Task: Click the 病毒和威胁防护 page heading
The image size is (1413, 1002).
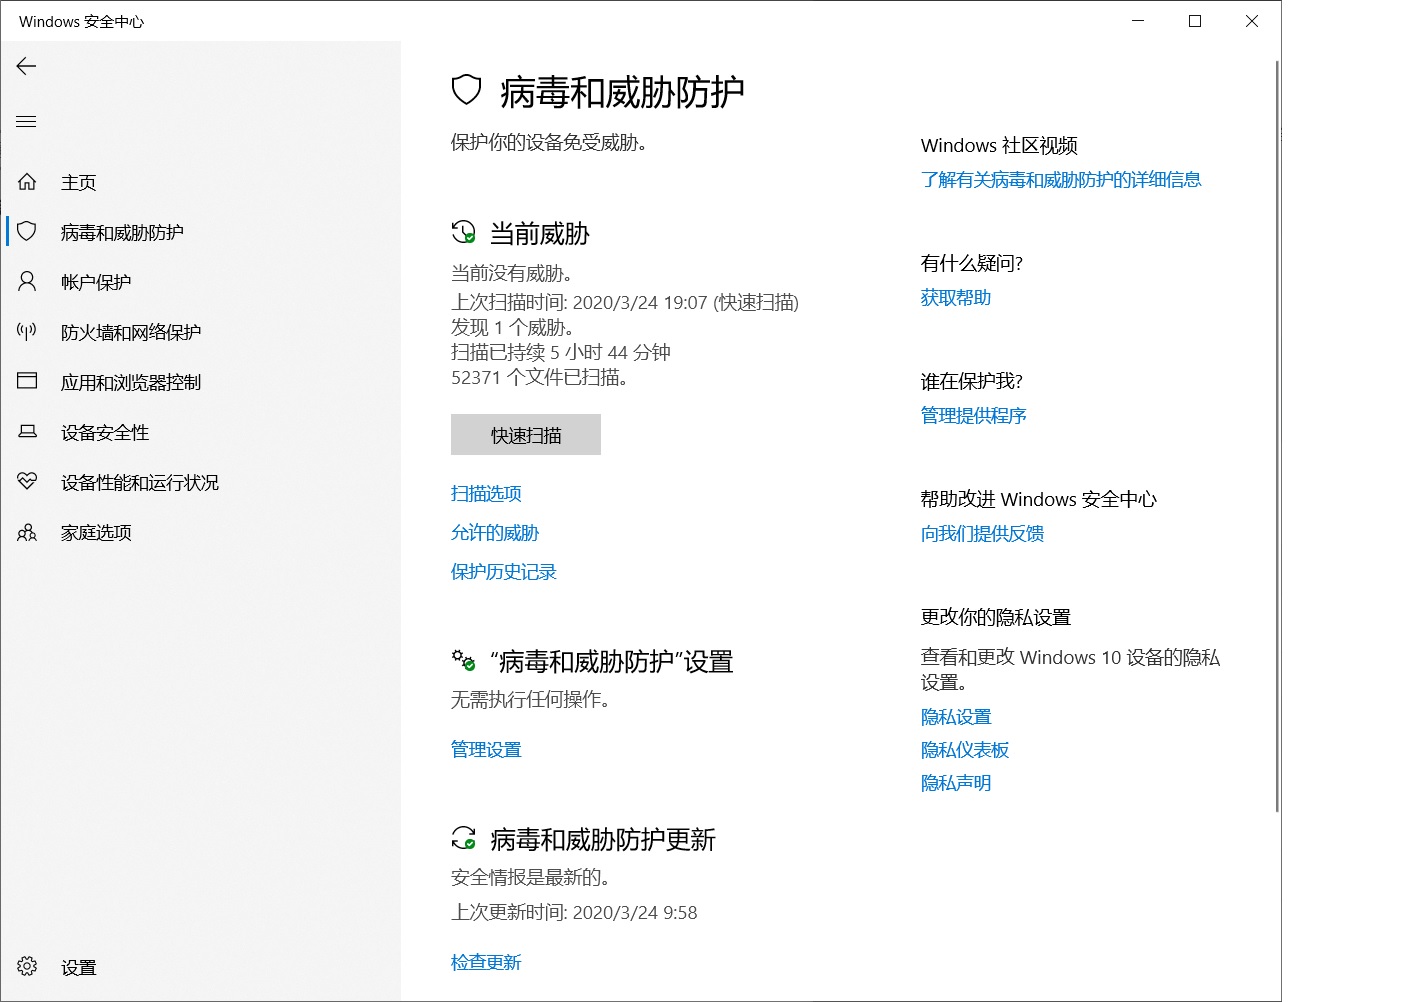Action: coord(622,91)
